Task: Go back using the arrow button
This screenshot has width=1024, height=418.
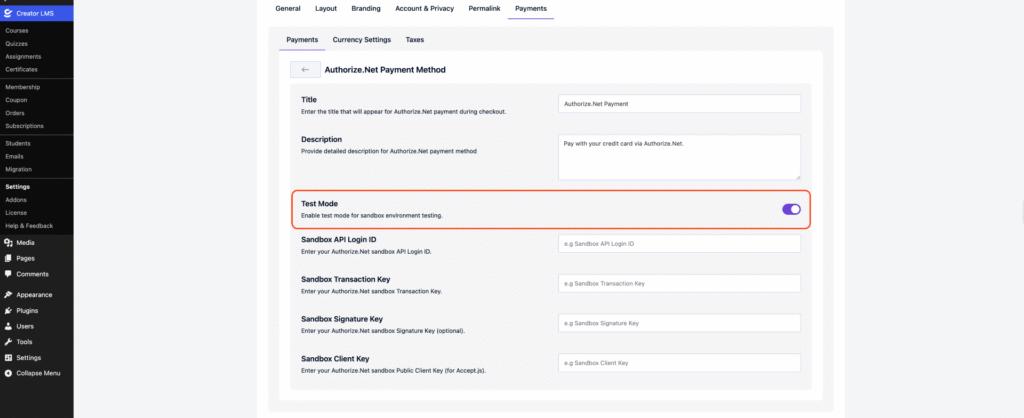Action: tap(305, 69)
